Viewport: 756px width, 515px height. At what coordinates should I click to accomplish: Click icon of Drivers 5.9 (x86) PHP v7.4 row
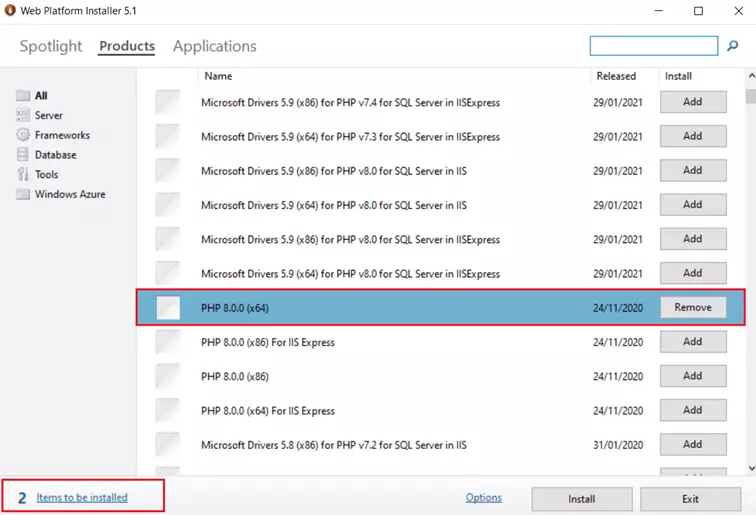tap(168, 102)
